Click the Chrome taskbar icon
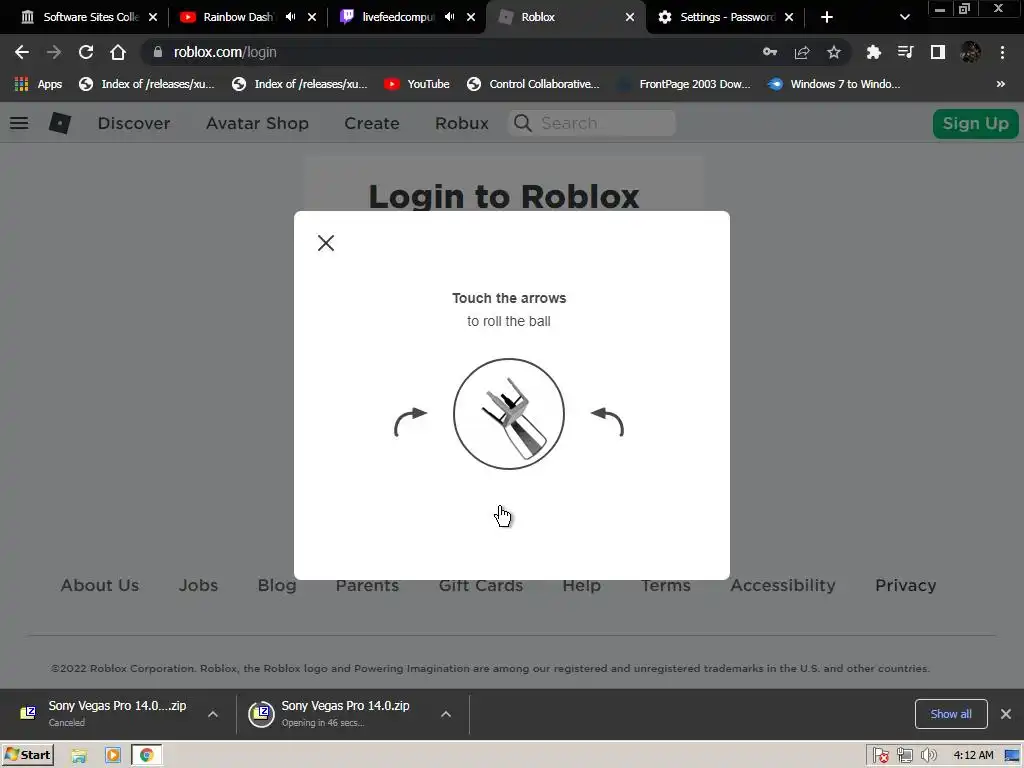This screenshot has width=1024, height=768. coord(146,756)
